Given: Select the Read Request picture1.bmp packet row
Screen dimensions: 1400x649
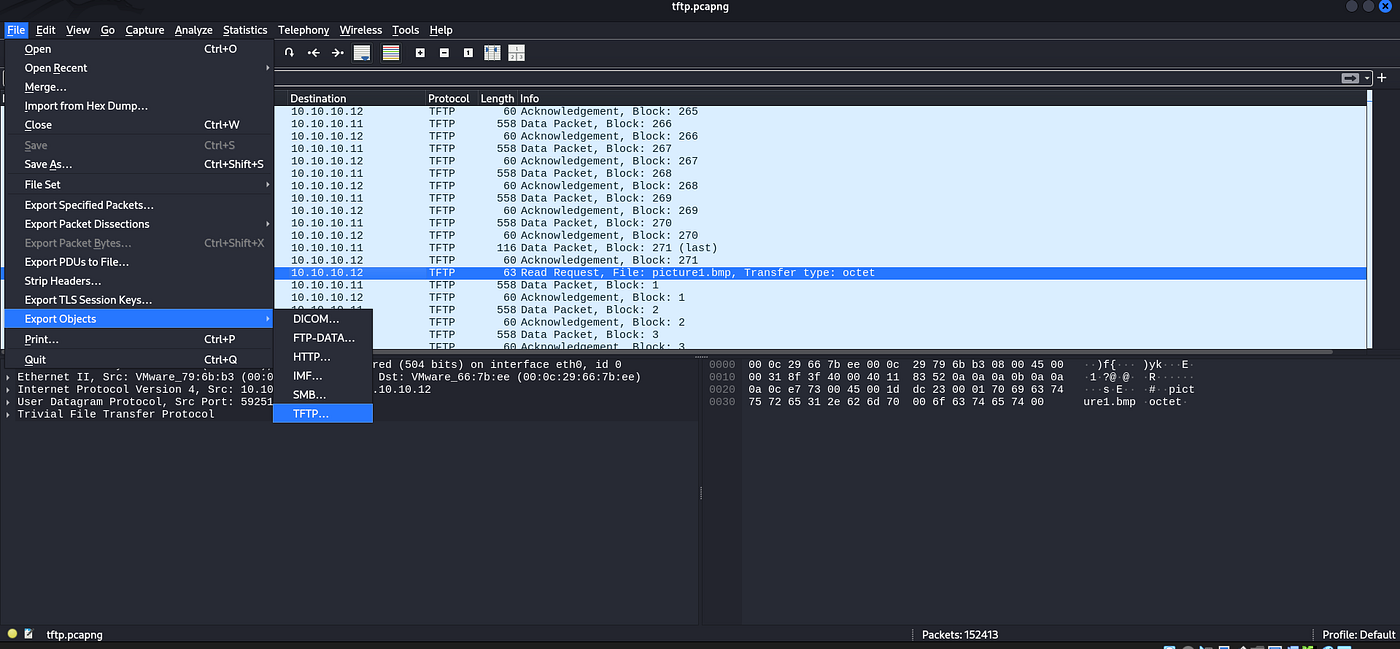Looking at the screenshot, I should point(818,273).
